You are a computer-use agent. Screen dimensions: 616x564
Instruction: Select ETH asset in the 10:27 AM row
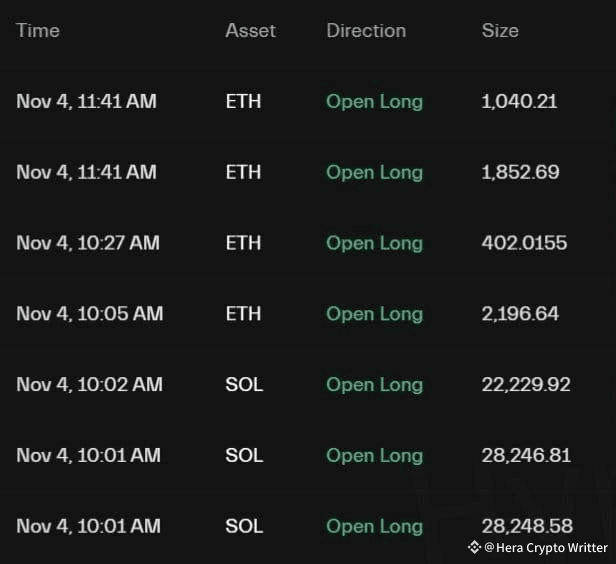[x=243, y=243]
